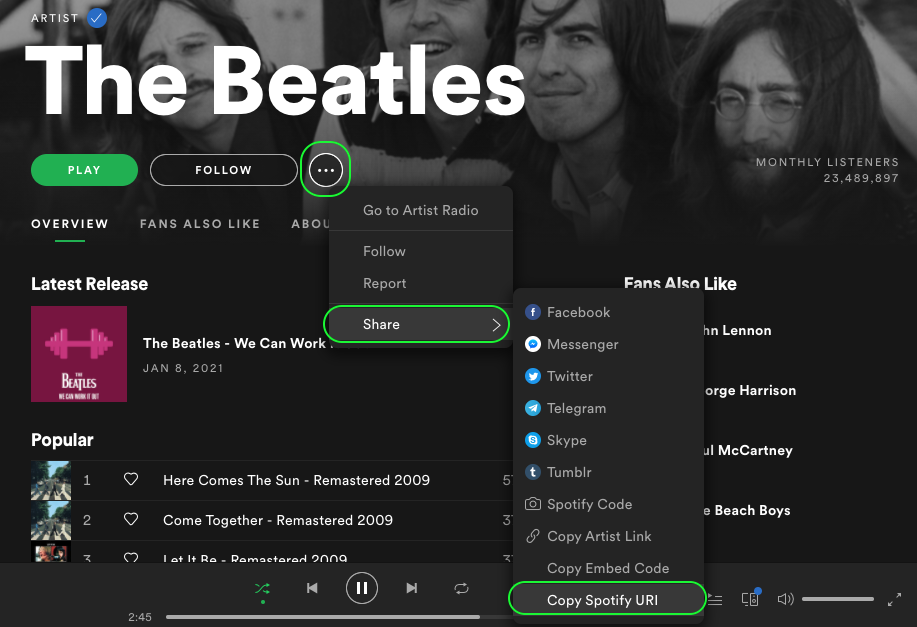Switch to the Overview tab

pos(70,224)
